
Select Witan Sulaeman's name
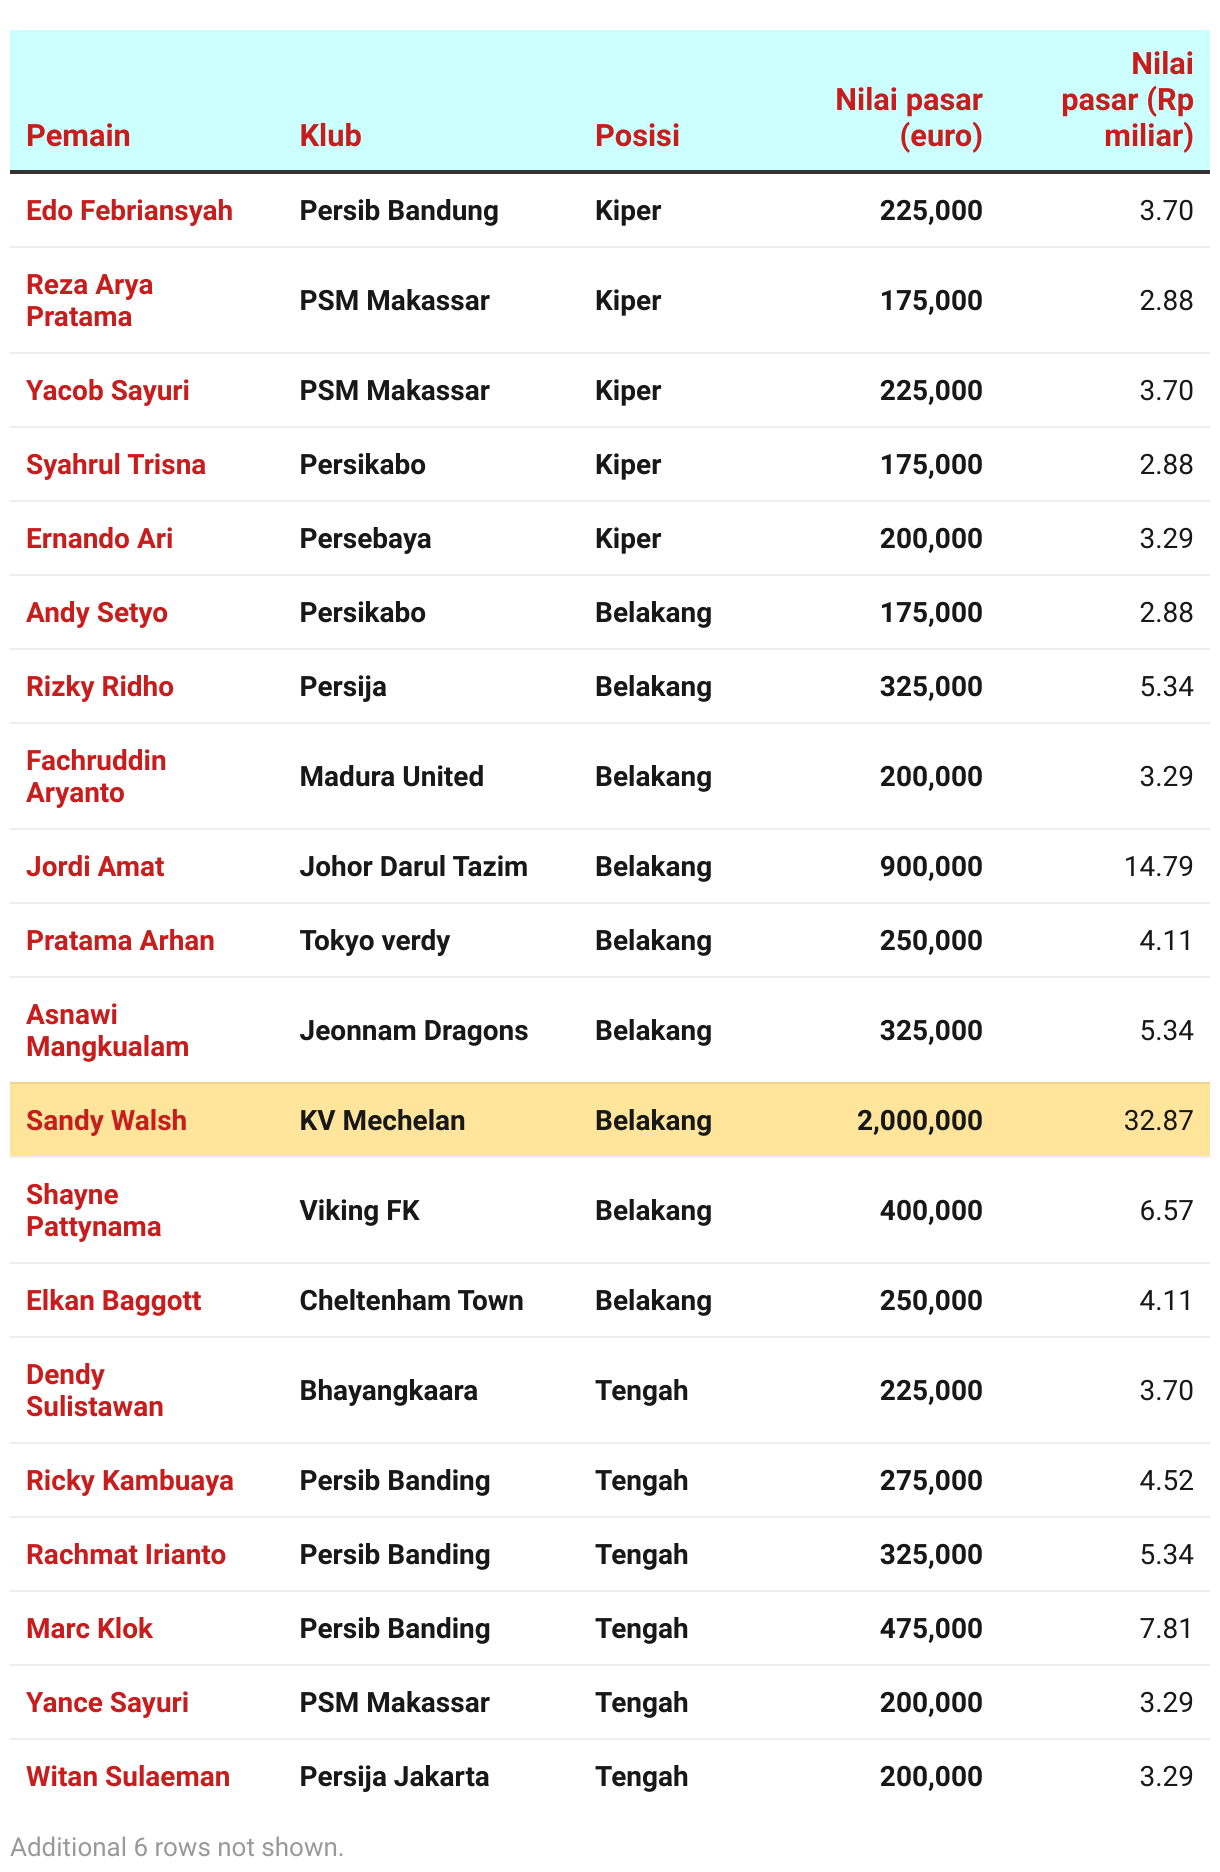click(128, 1776)
